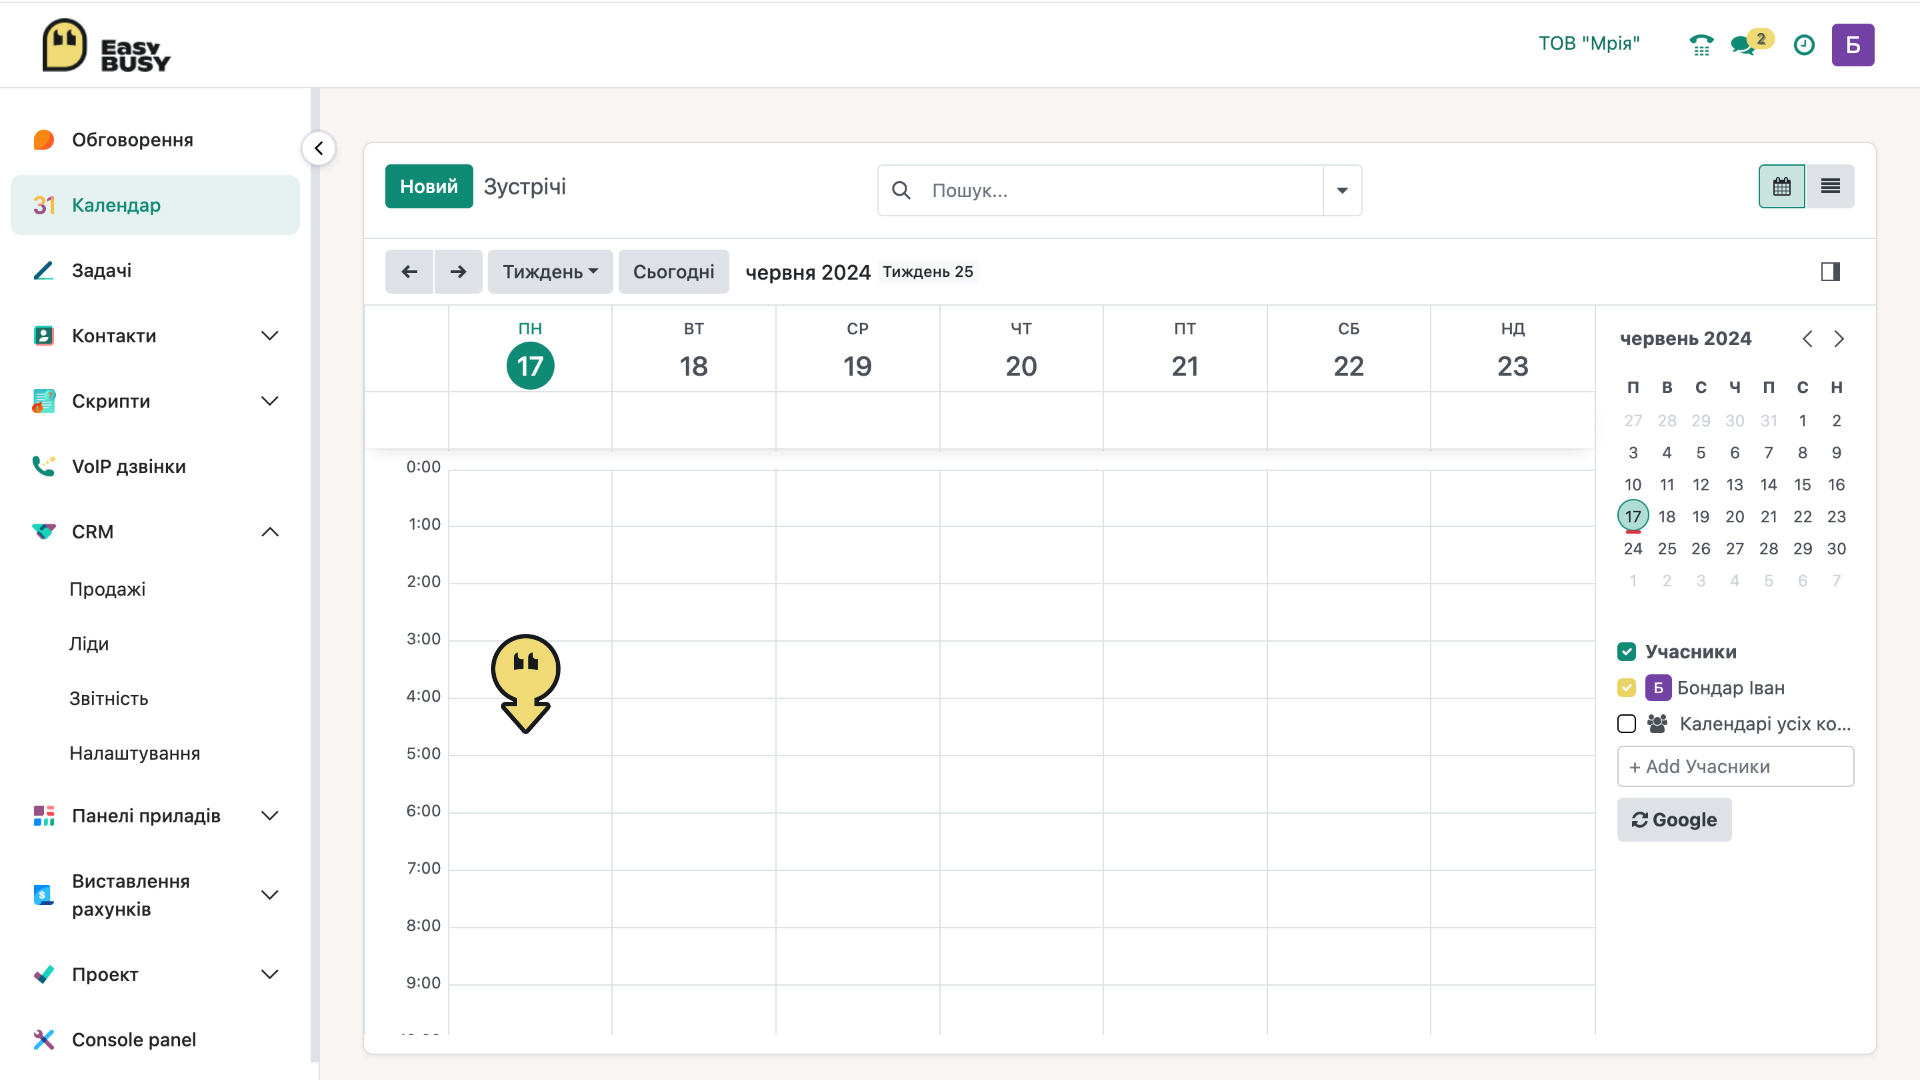Select Thursday 20 column header

pyautogui.click(x=1021, y=350)
